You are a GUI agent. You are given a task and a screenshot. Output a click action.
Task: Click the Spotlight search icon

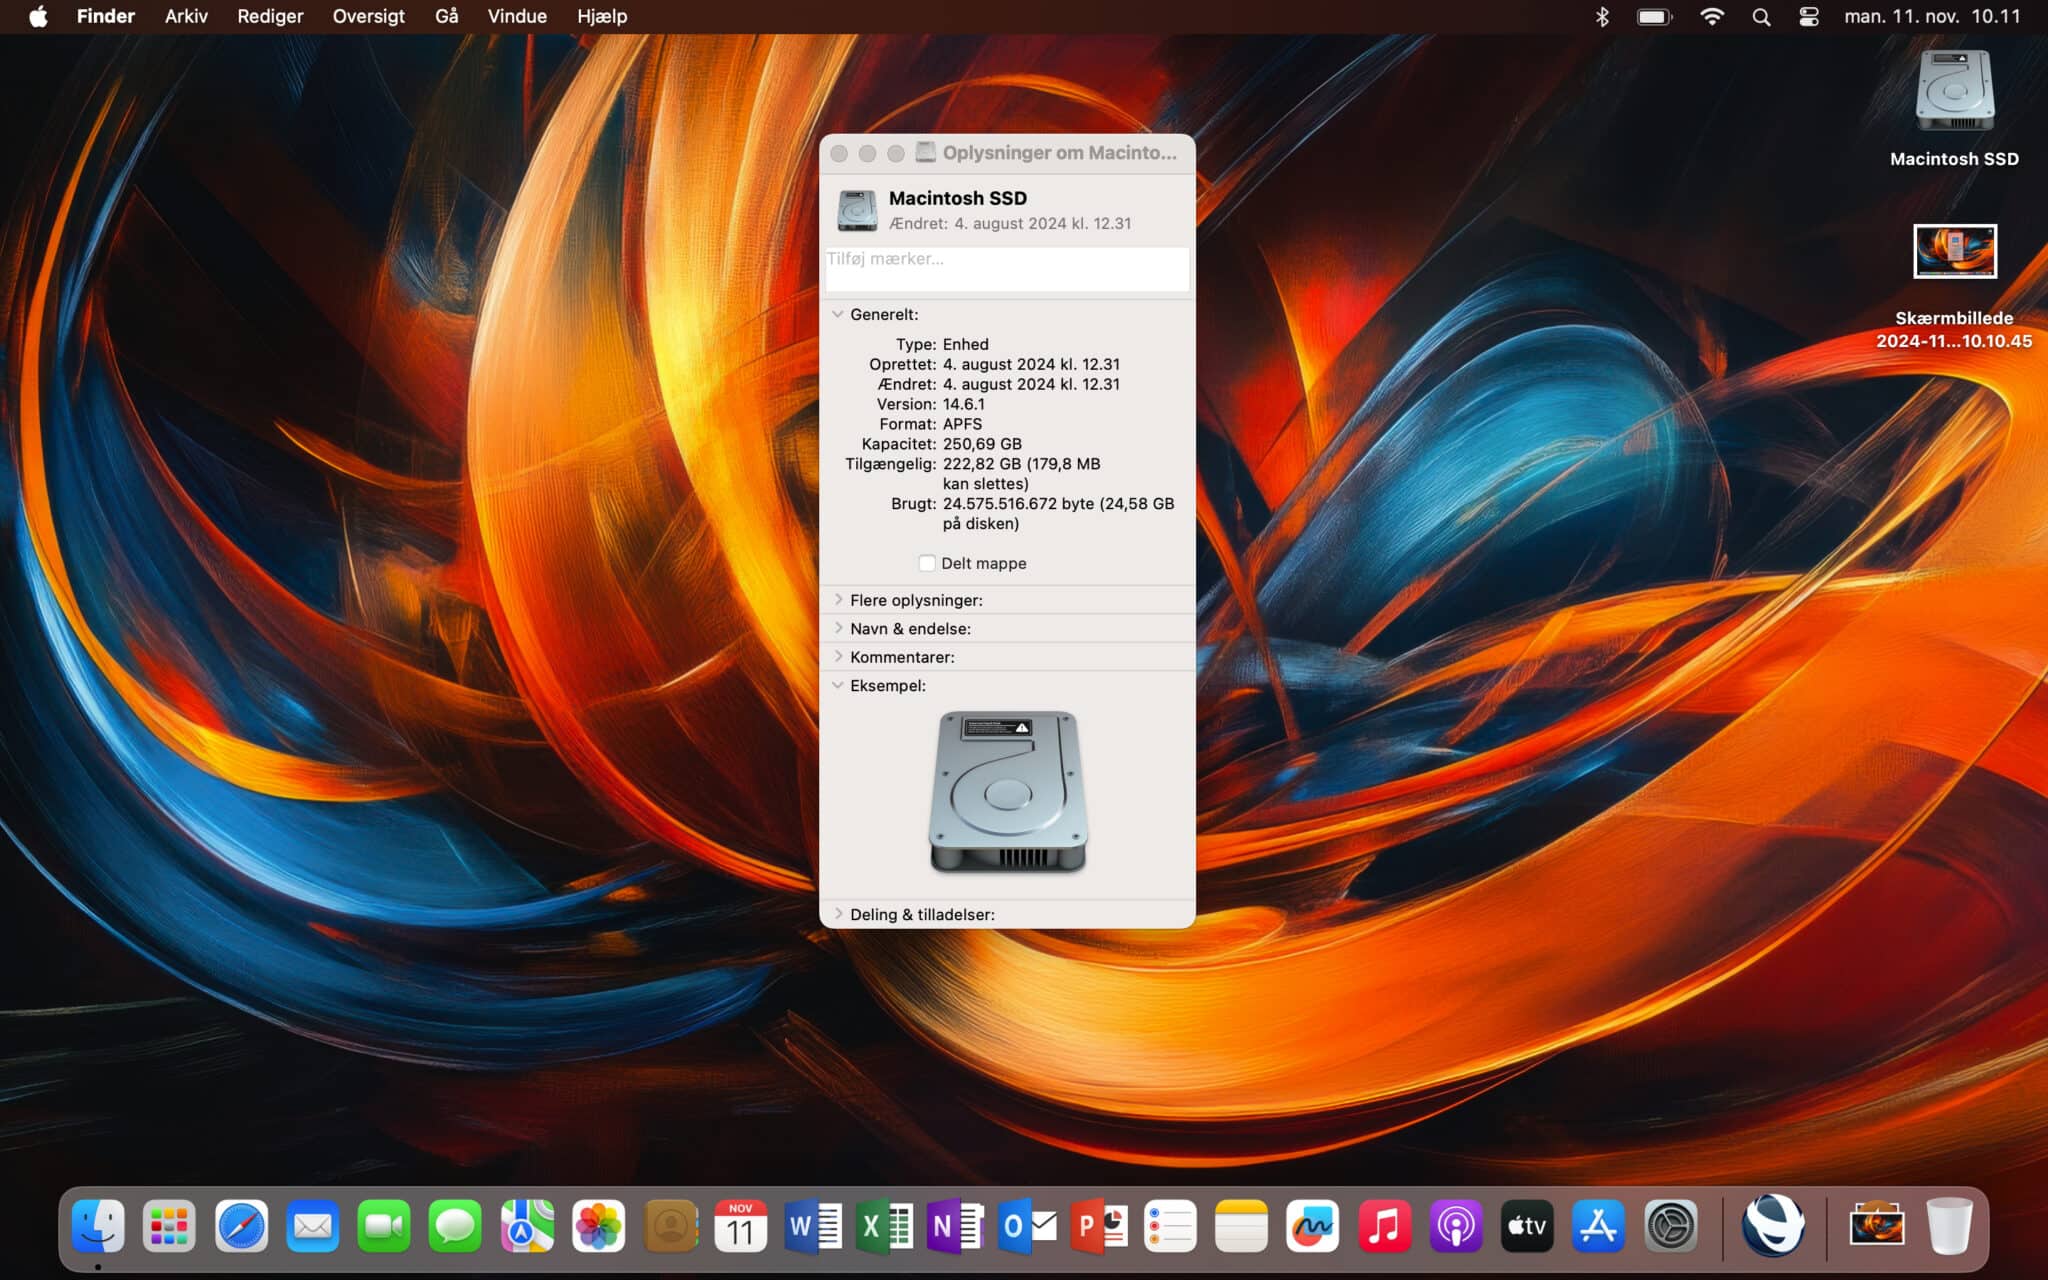point(1761,17)
